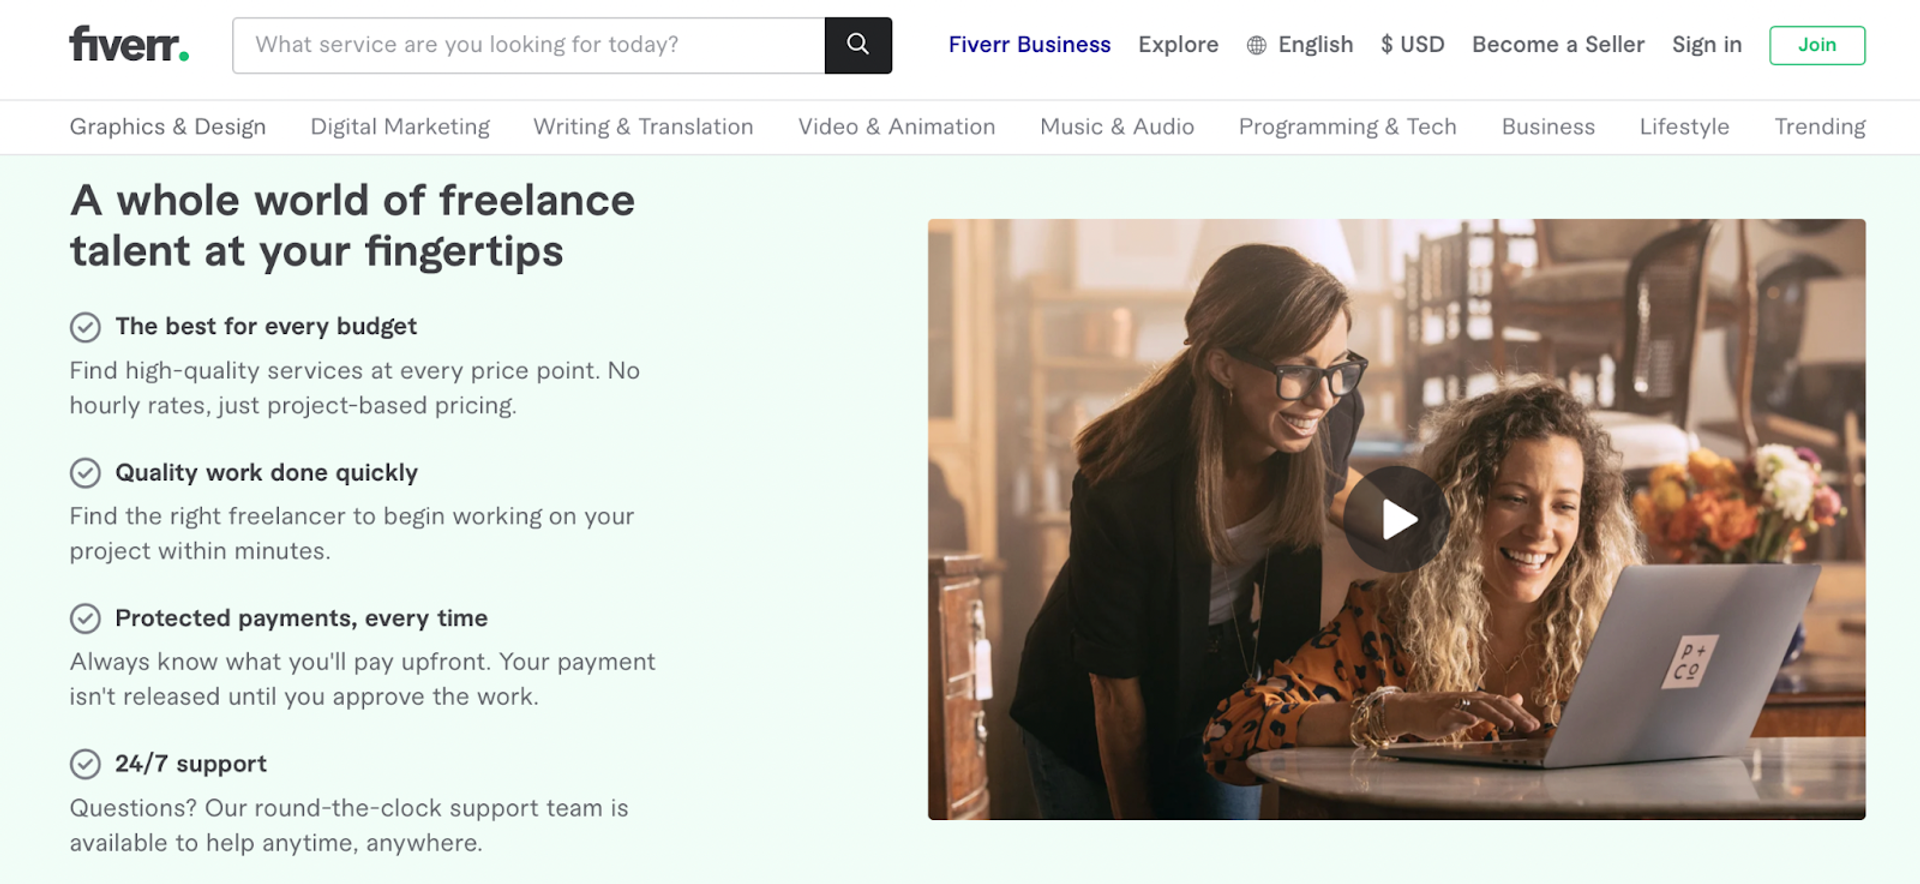1920x884 pixels.
Task: Click the Sign in link
Action: coord(1707,45)
